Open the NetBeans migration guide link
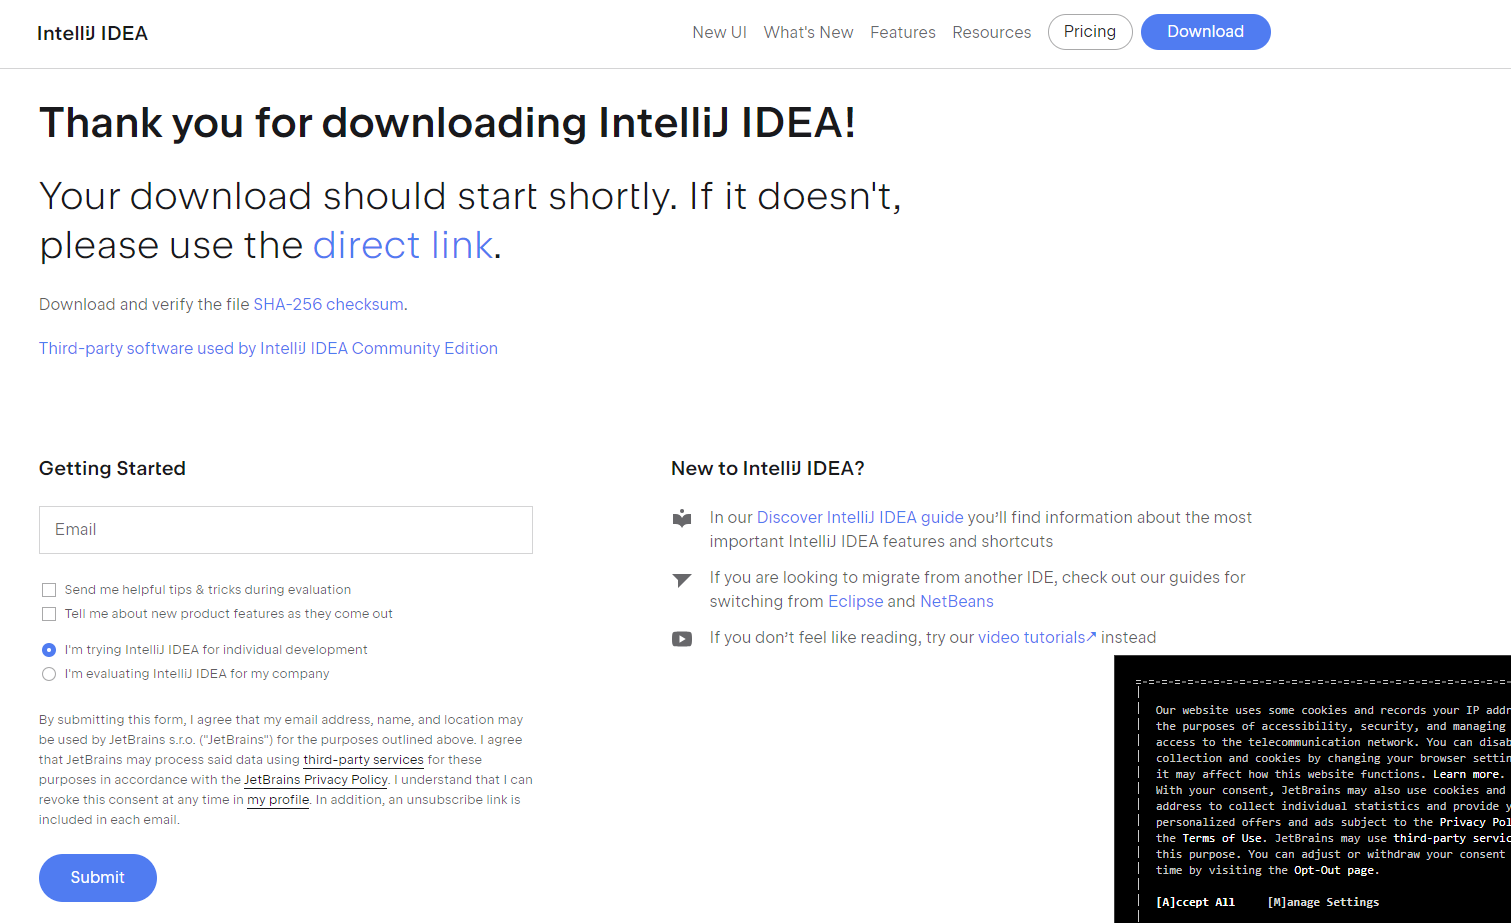The image size is (1511, 923). pos(957,601)
